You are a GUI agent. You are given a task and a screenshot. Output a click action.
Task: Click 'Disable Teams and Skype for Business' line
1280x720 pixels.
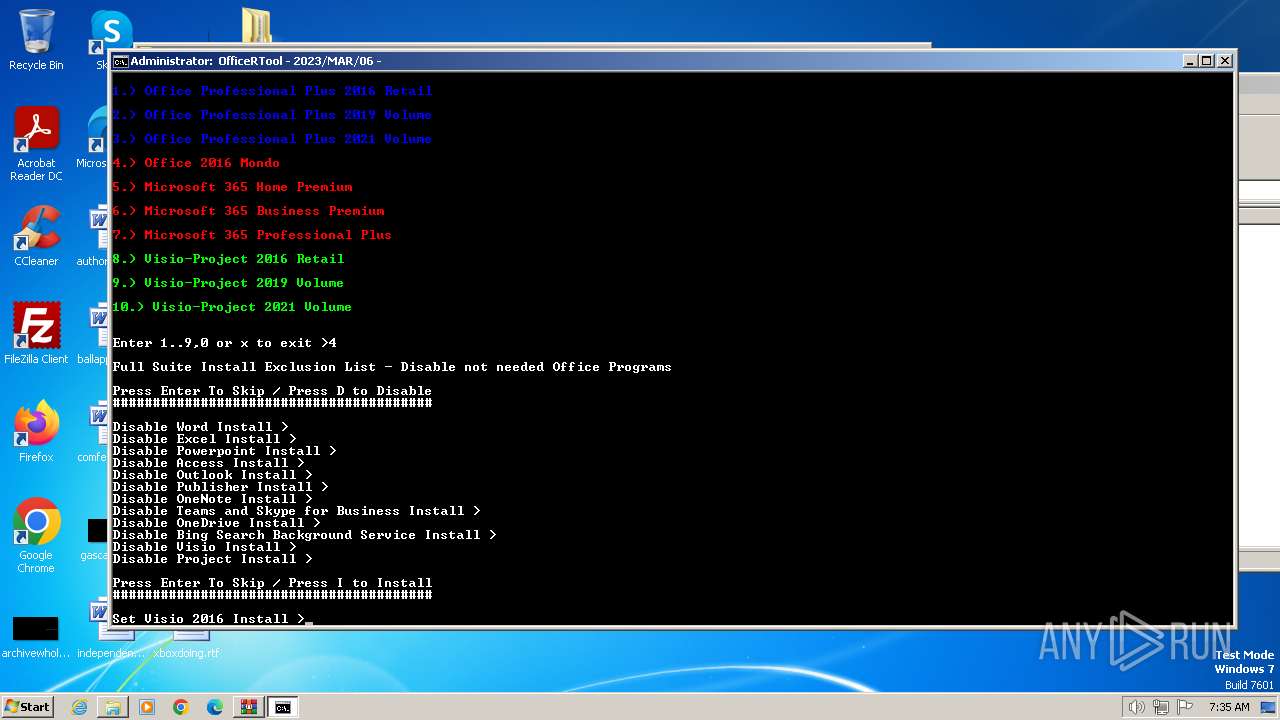(296, 511)
